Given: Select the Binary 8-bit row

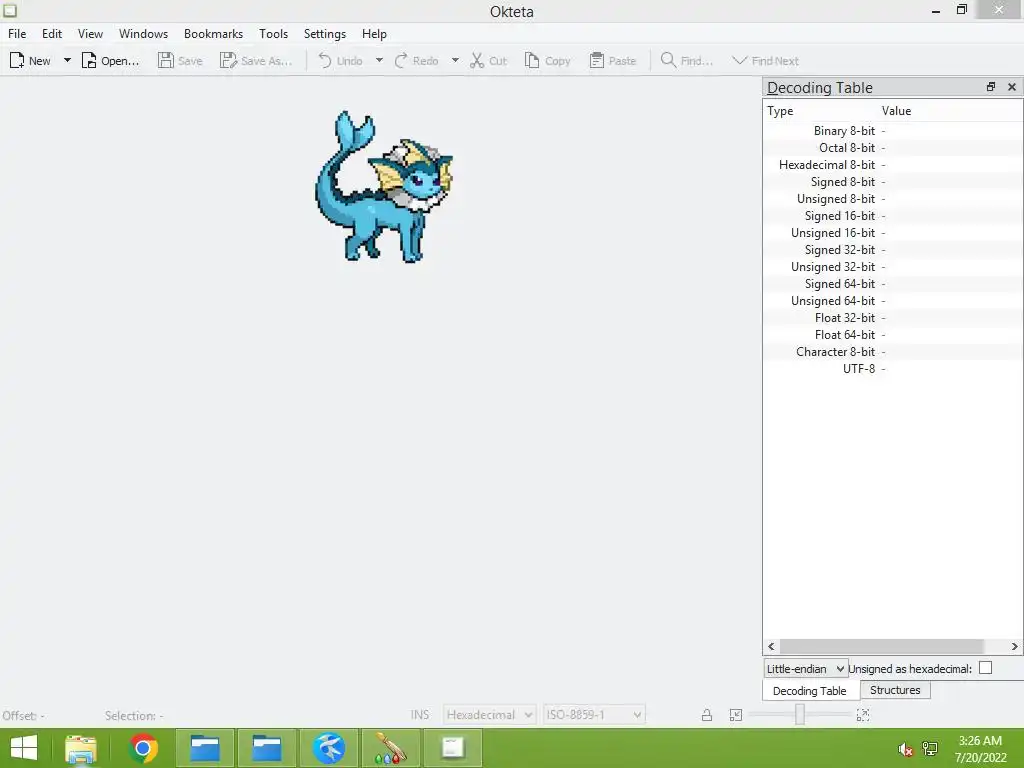Looking at the screenshot, I should coord(893,131).
